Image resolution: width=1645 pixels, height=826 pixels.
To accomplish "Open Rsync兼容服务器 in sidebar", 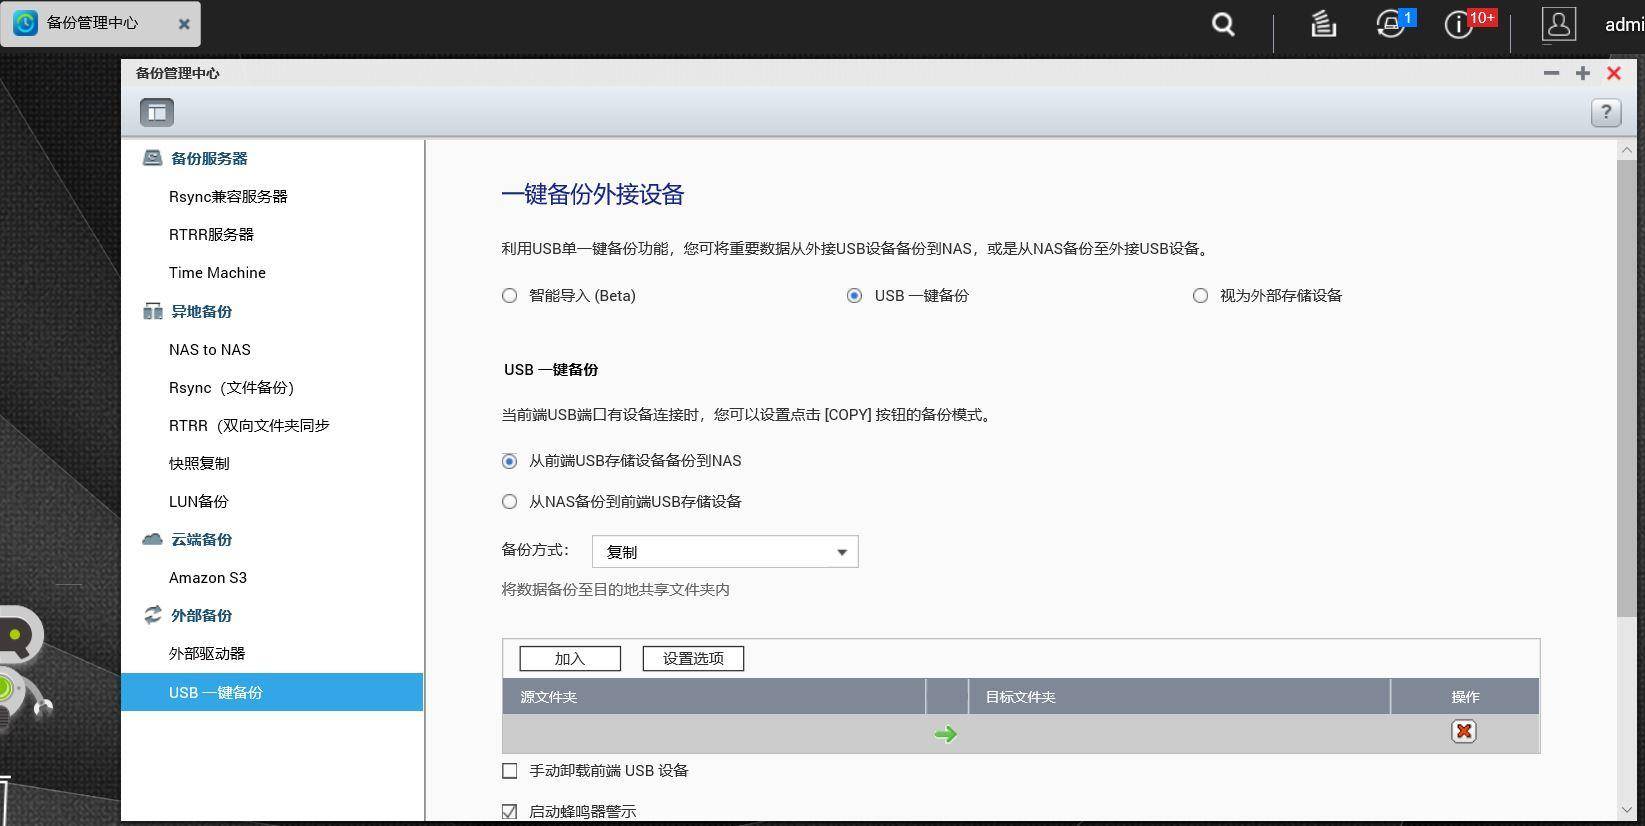I will [x=228, y=197].
